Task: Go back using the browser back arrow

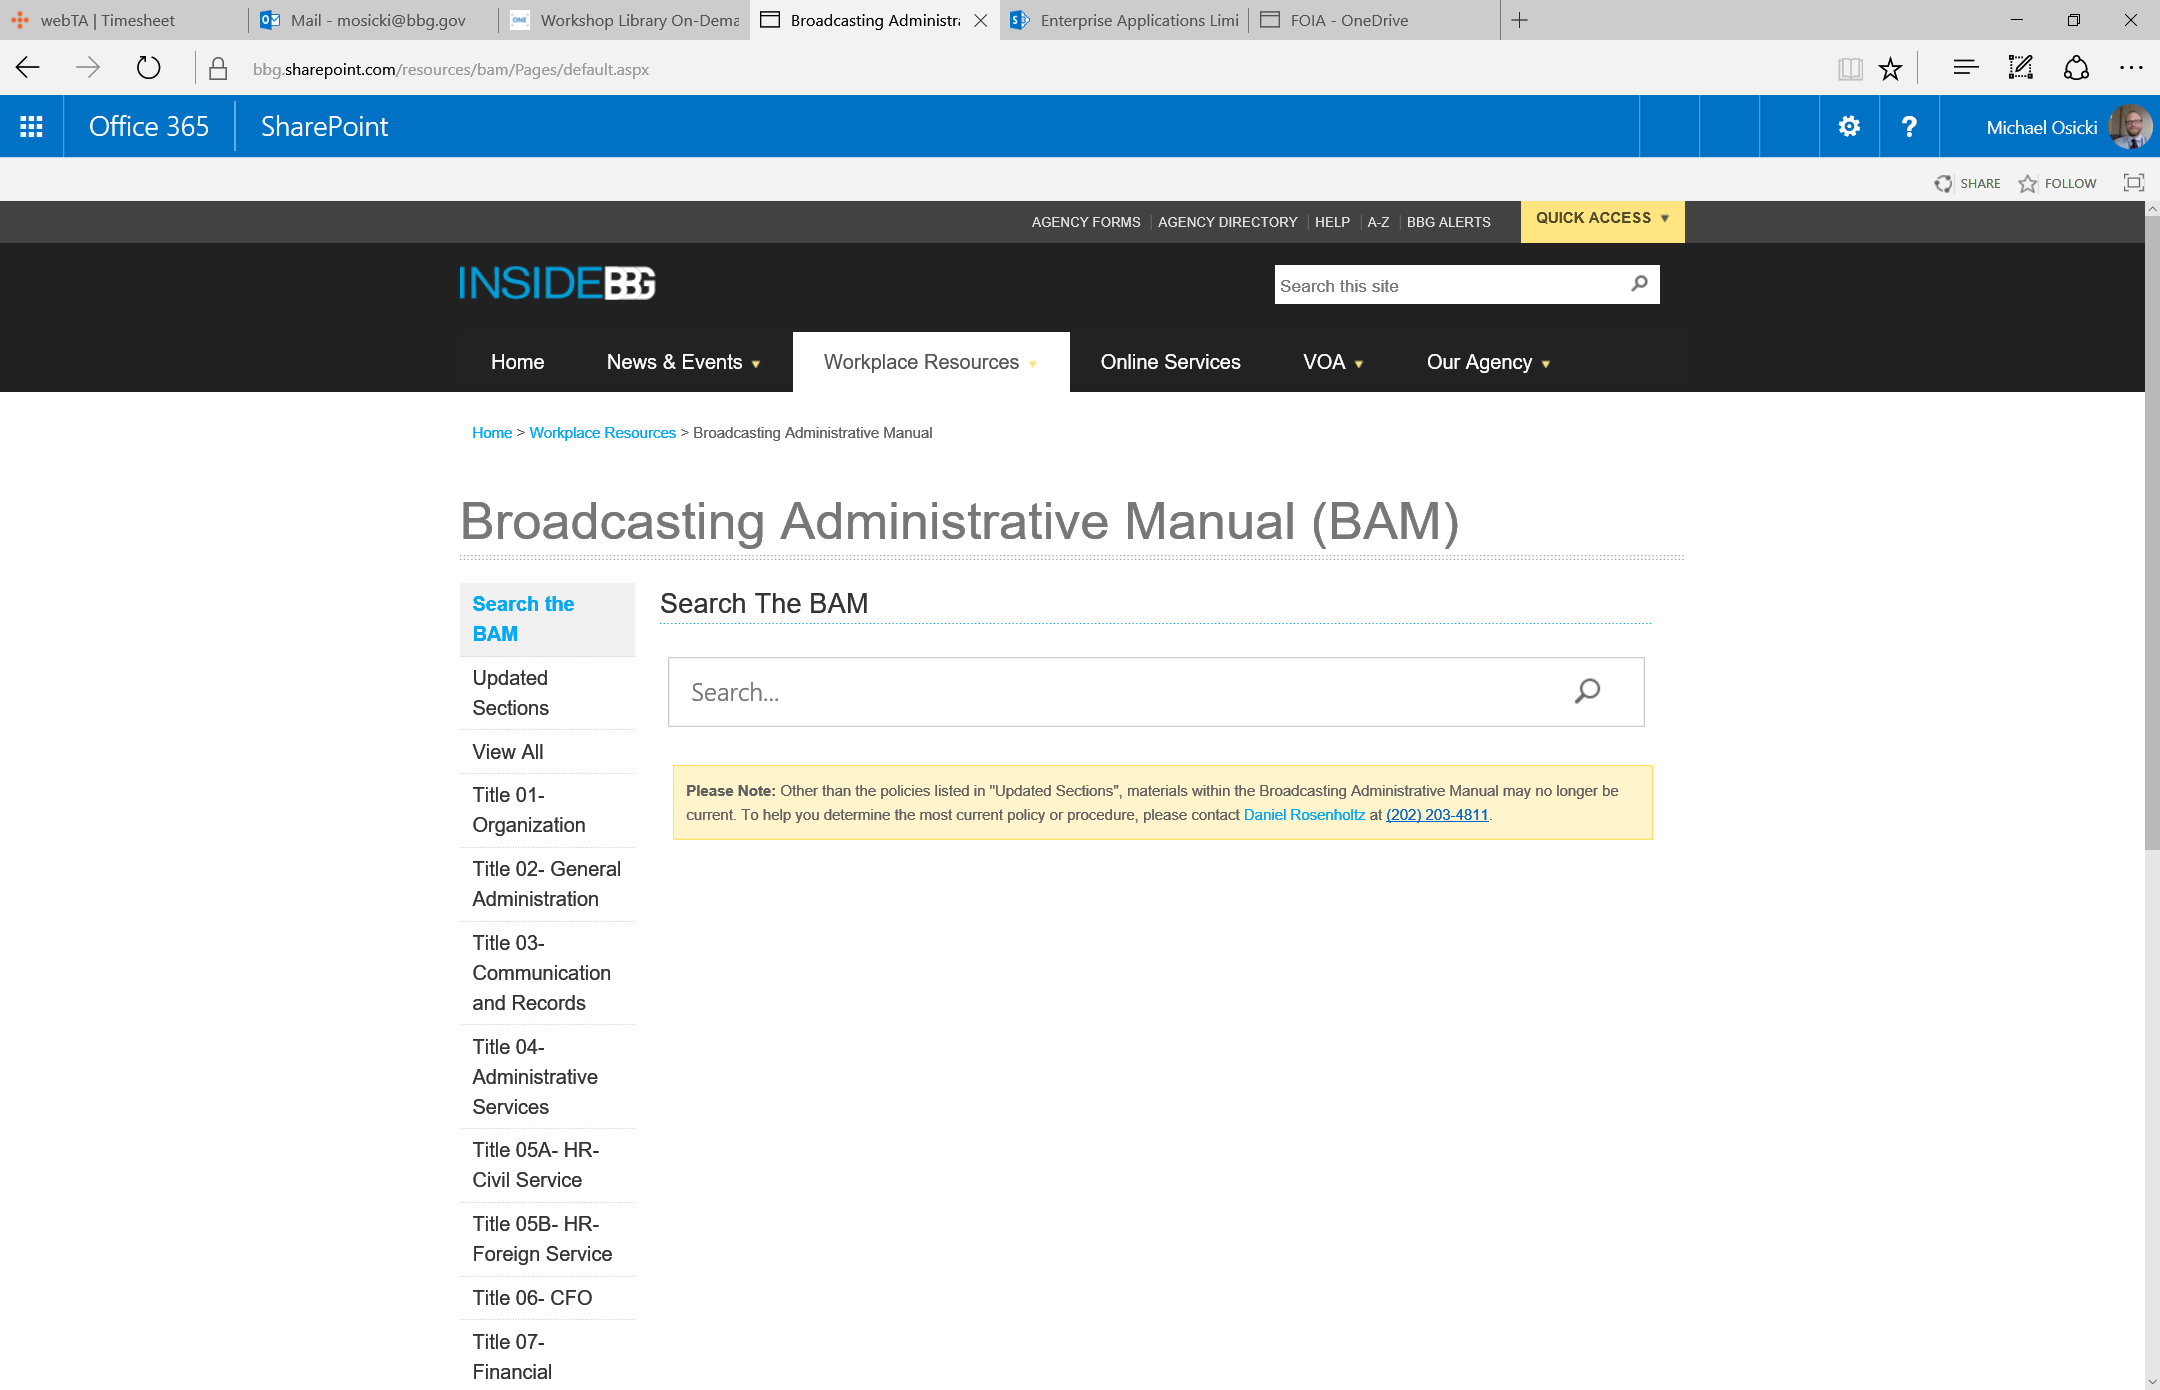Action: [28, 68]
